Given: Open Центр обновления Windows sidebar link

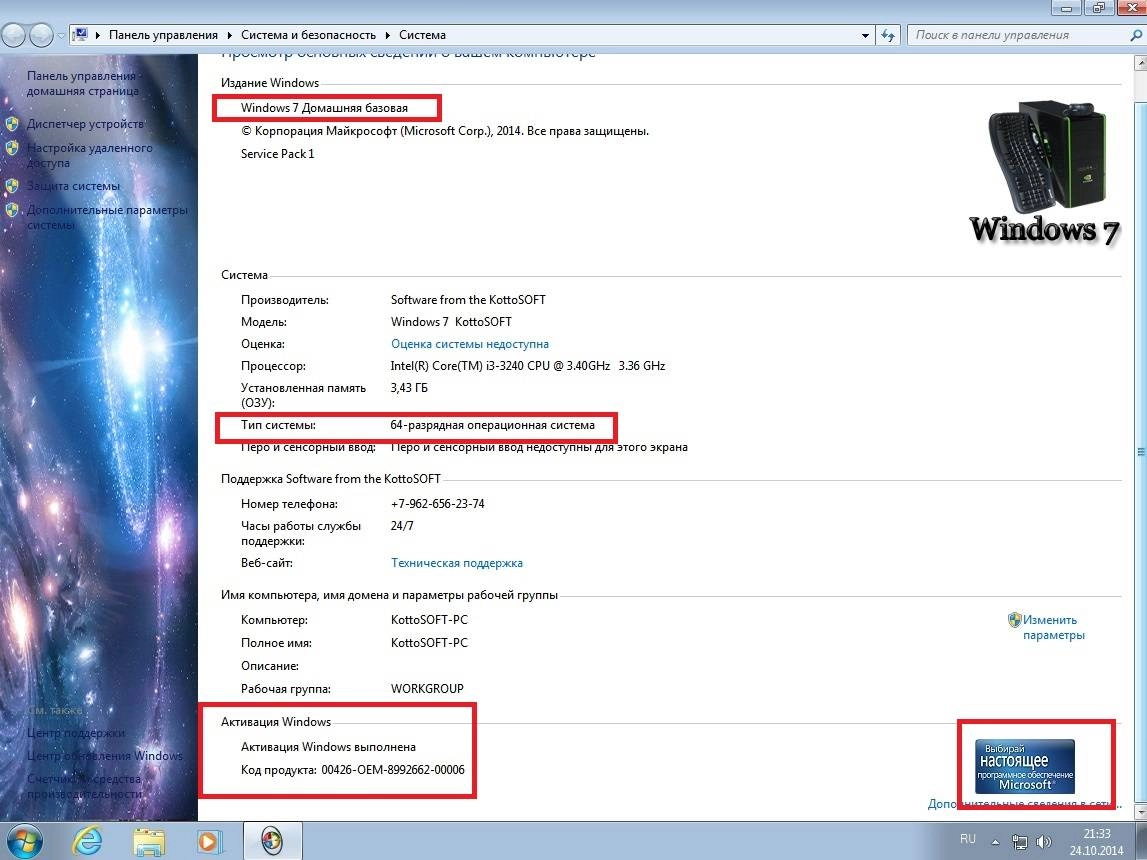Looking at the screenshot, I should coord(105,755).
